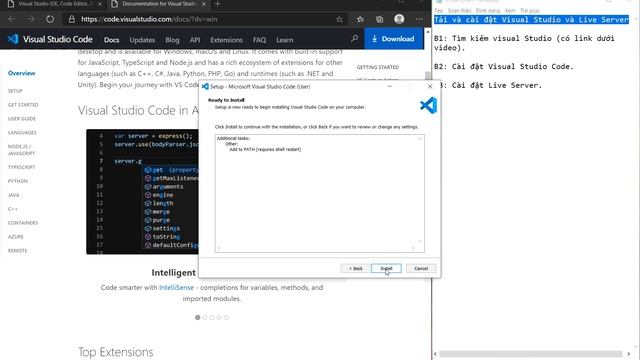Open the Learn navigation item
Viewport: 640px width, 360px height.
(x=284, y=40)
